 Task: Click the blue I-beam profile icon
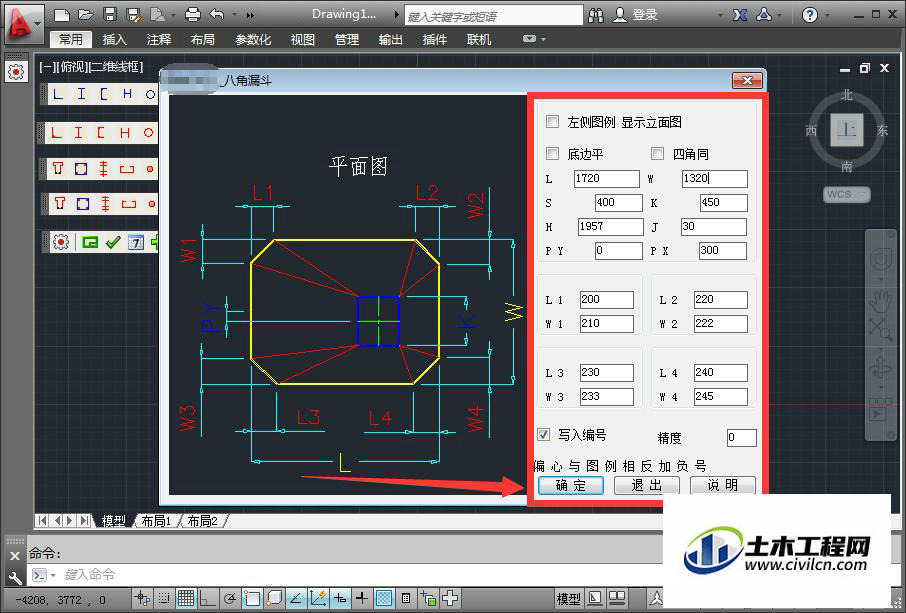click(x=81, y=94)
